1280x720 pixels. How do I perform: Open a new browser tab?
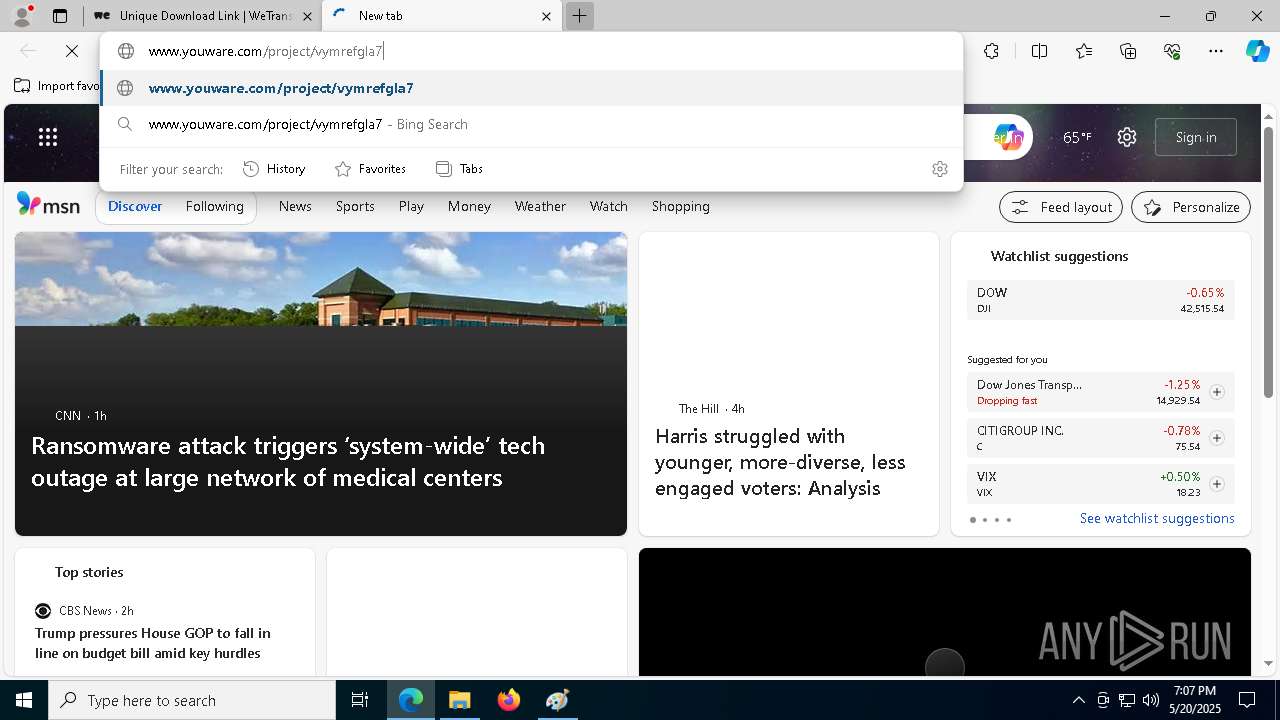tap(579, 16)
